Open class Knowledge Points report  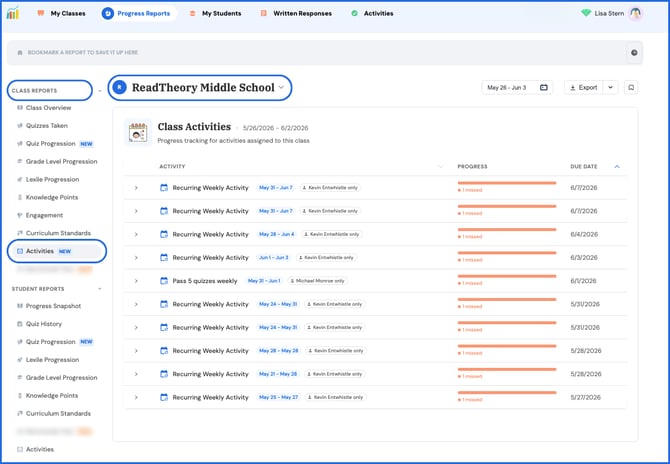(x=52, y=197)
